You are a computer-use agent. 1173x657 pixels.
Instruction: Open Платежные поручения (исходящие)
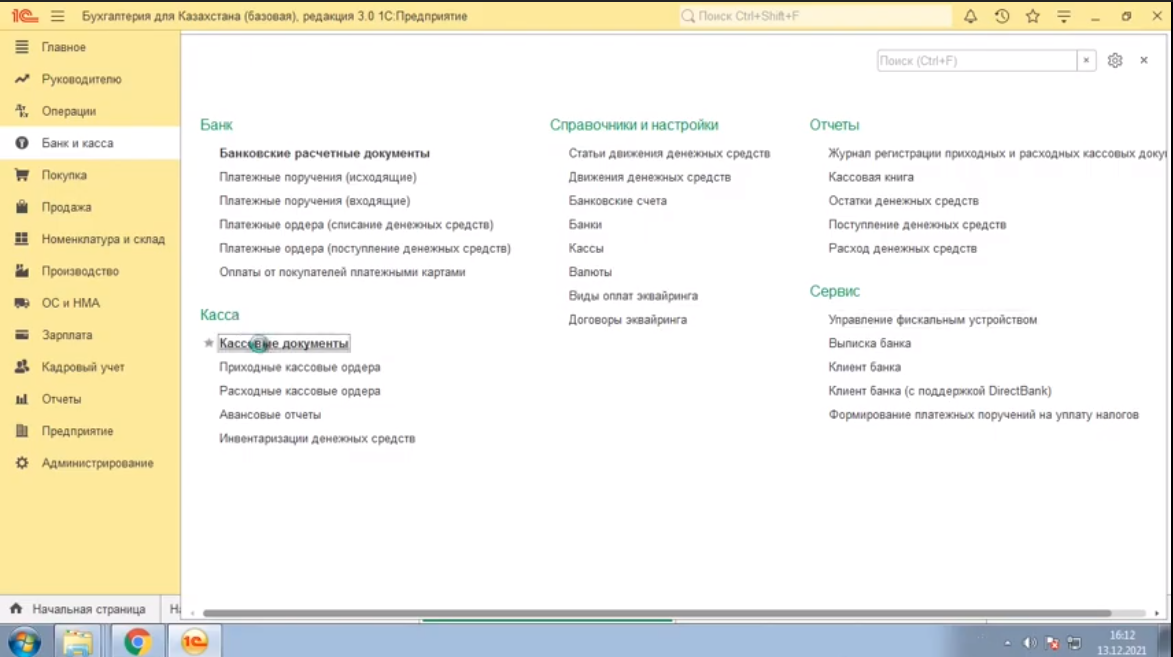[317, 177]
